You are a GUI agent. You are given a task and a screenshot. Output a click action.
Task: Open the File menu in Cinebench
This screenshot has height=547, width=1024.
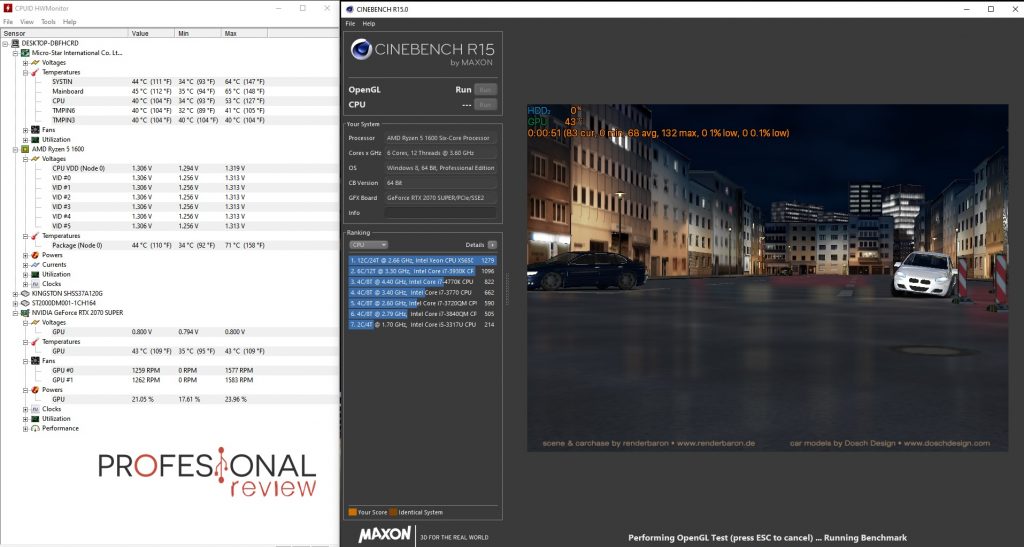(x=350, y=23)
